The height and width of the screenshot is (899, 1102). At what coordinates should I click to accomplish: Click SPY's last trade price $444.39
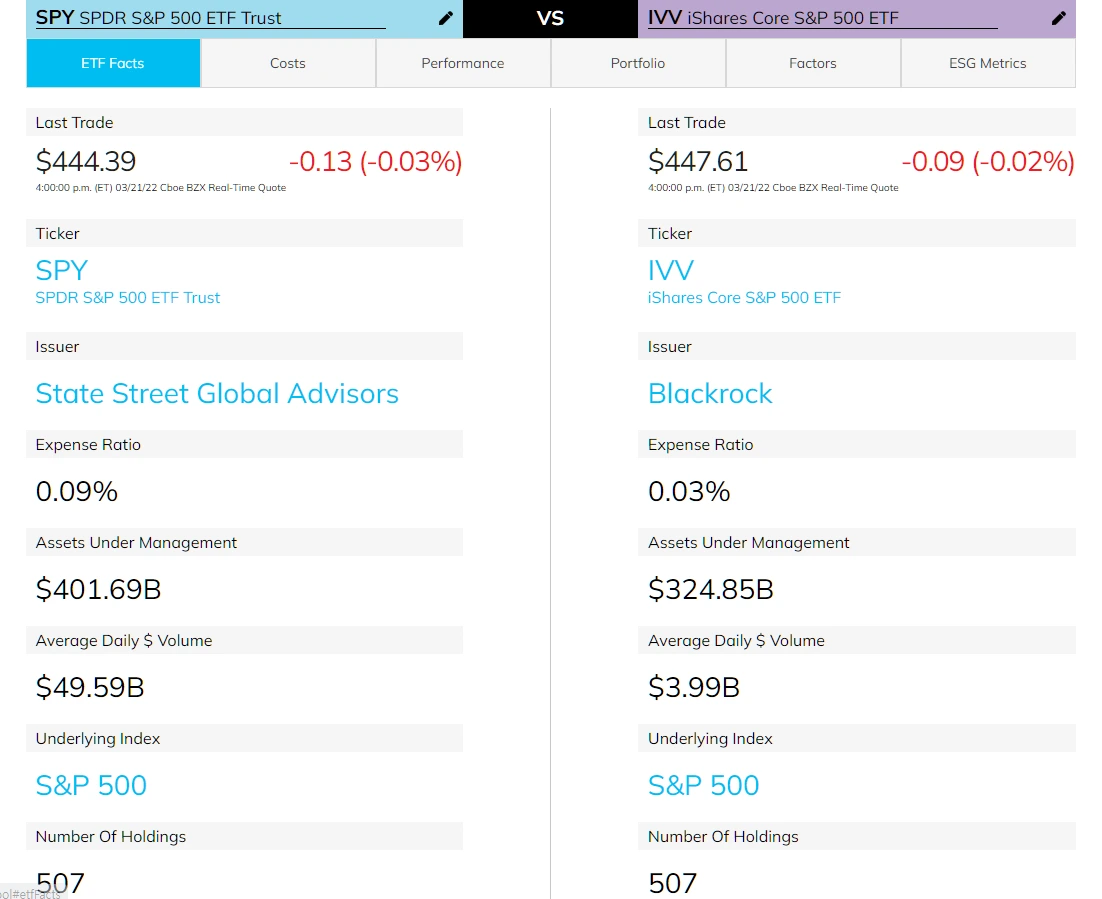click(86, 161)
